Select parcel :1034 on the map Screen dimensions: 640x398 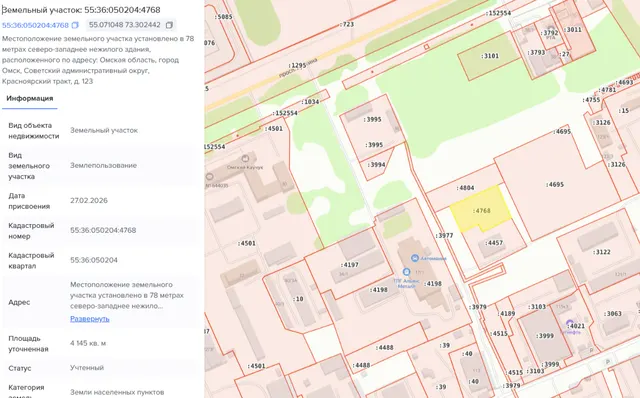(x=310, y=102)
